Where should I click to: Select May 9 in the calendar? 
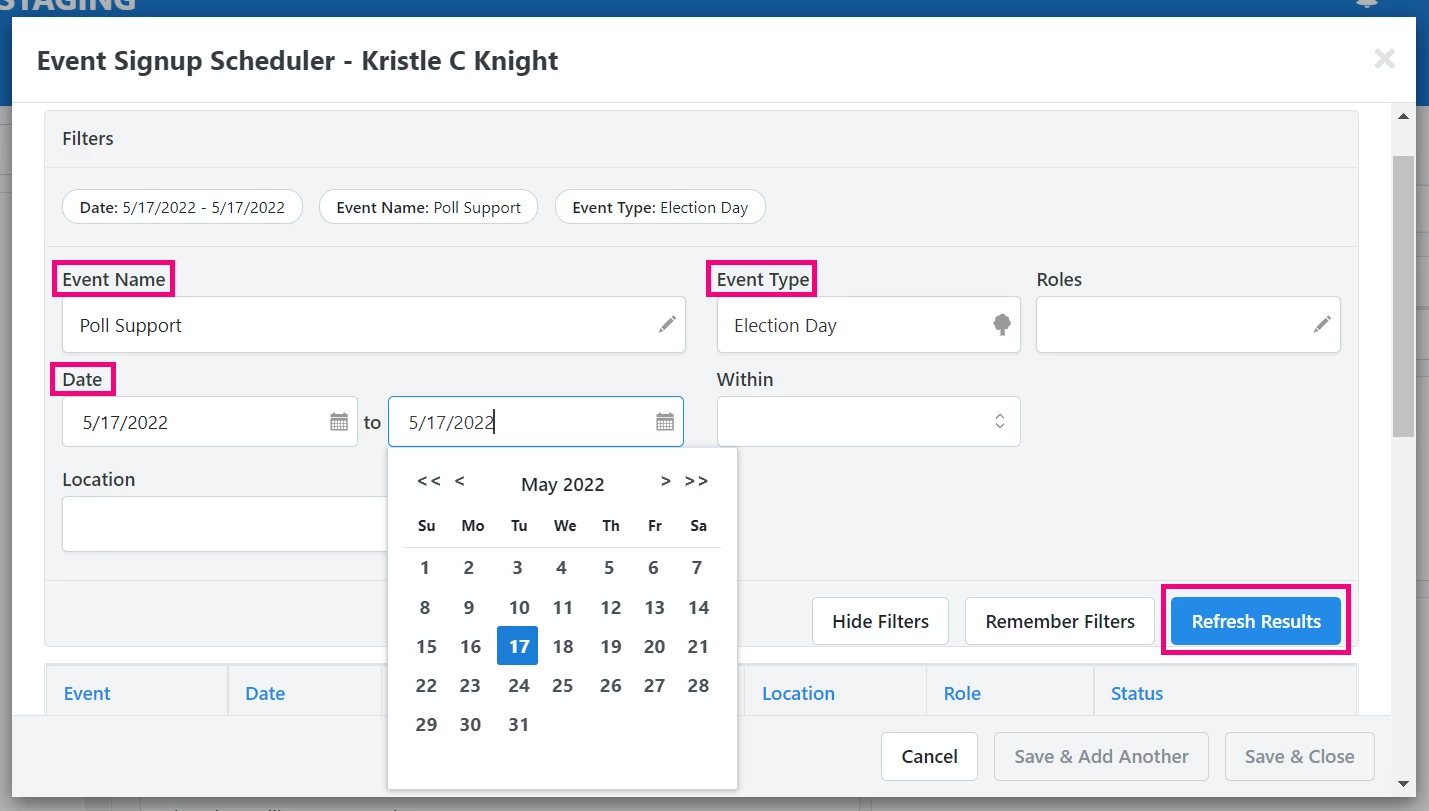tap(469, 607)
